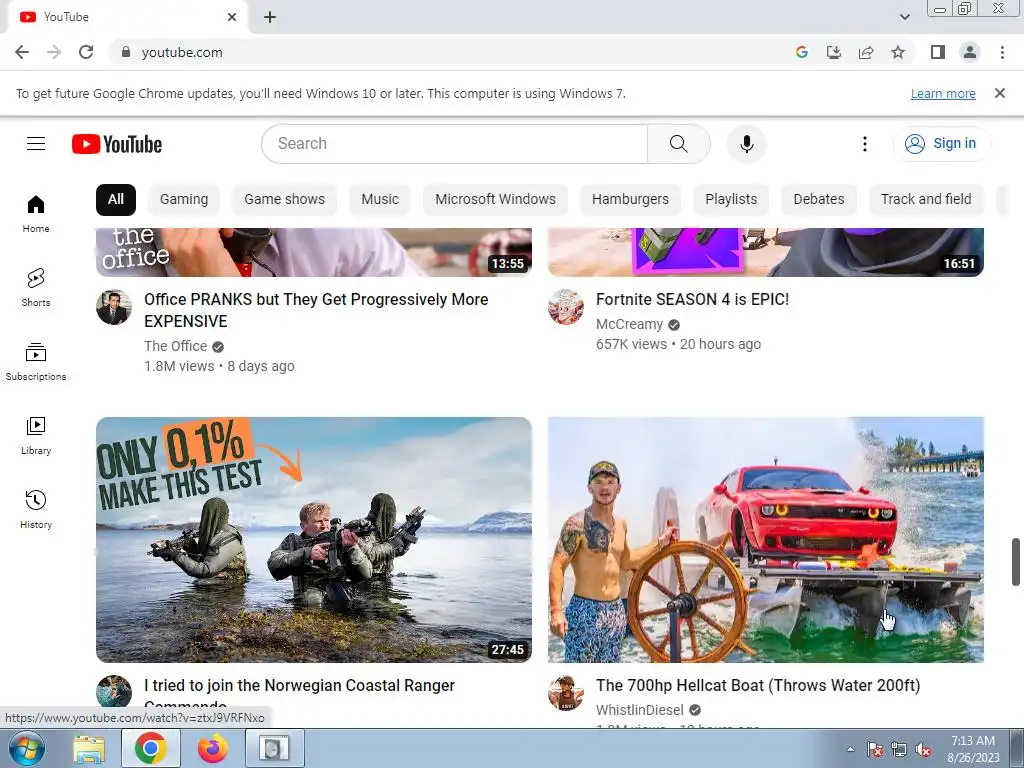Open The Office channel name
Viewport: 1024px width, 768px height.
(x=176, y=346)
